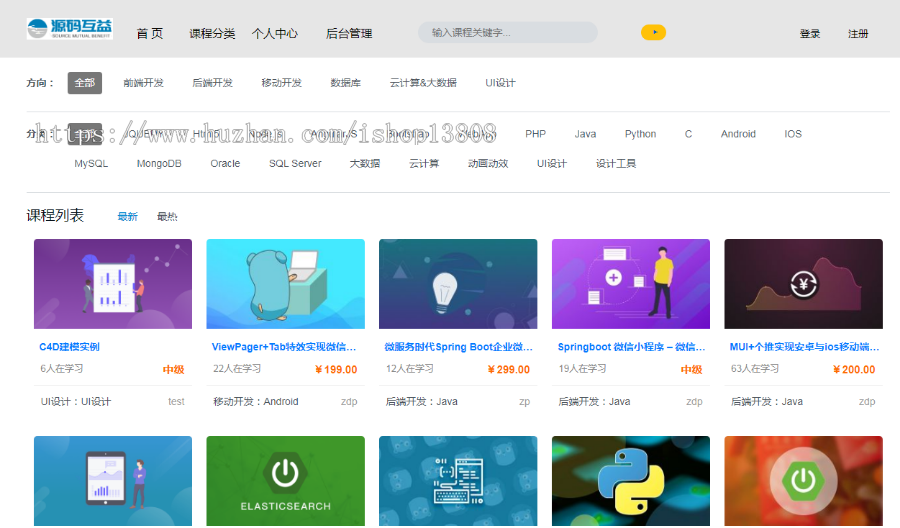The image size is (900, 528).
Task: Filter direction by 移动开发
Action: [281, 83]
